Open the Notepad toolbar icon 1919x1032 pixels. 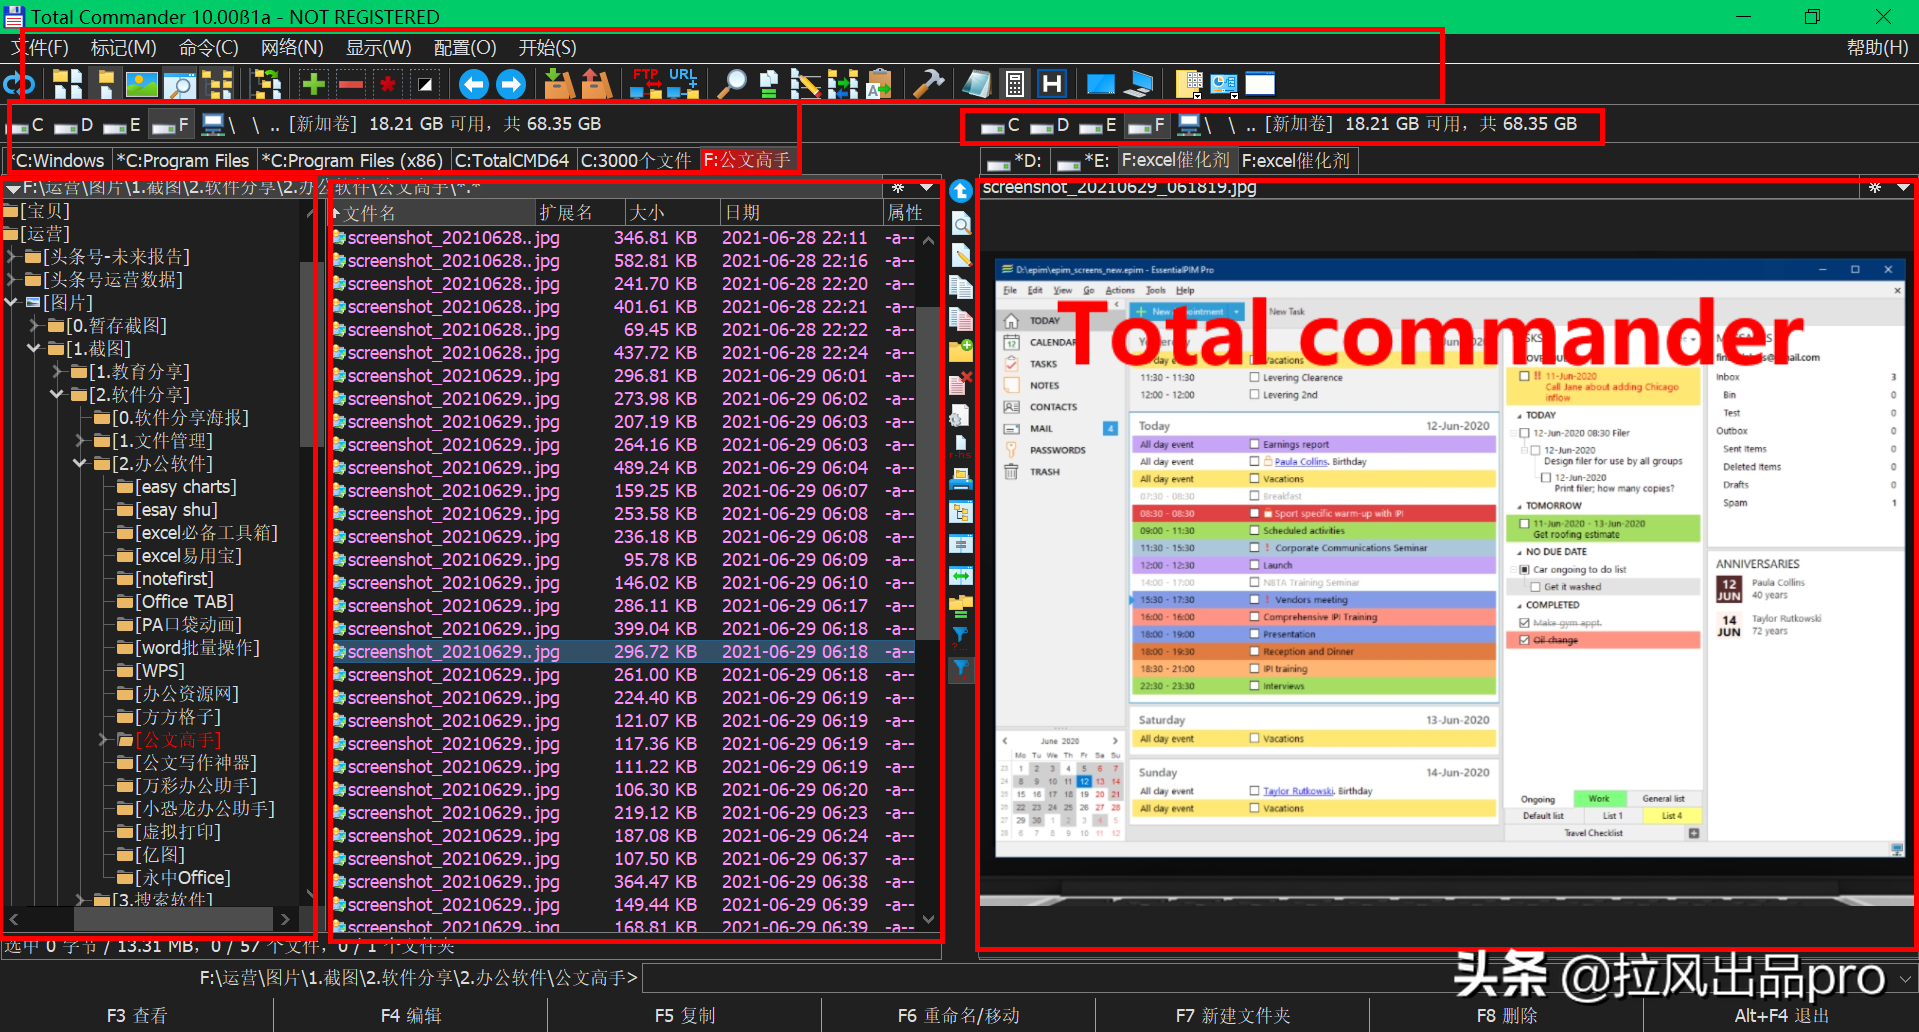click(x=977, y=84)
